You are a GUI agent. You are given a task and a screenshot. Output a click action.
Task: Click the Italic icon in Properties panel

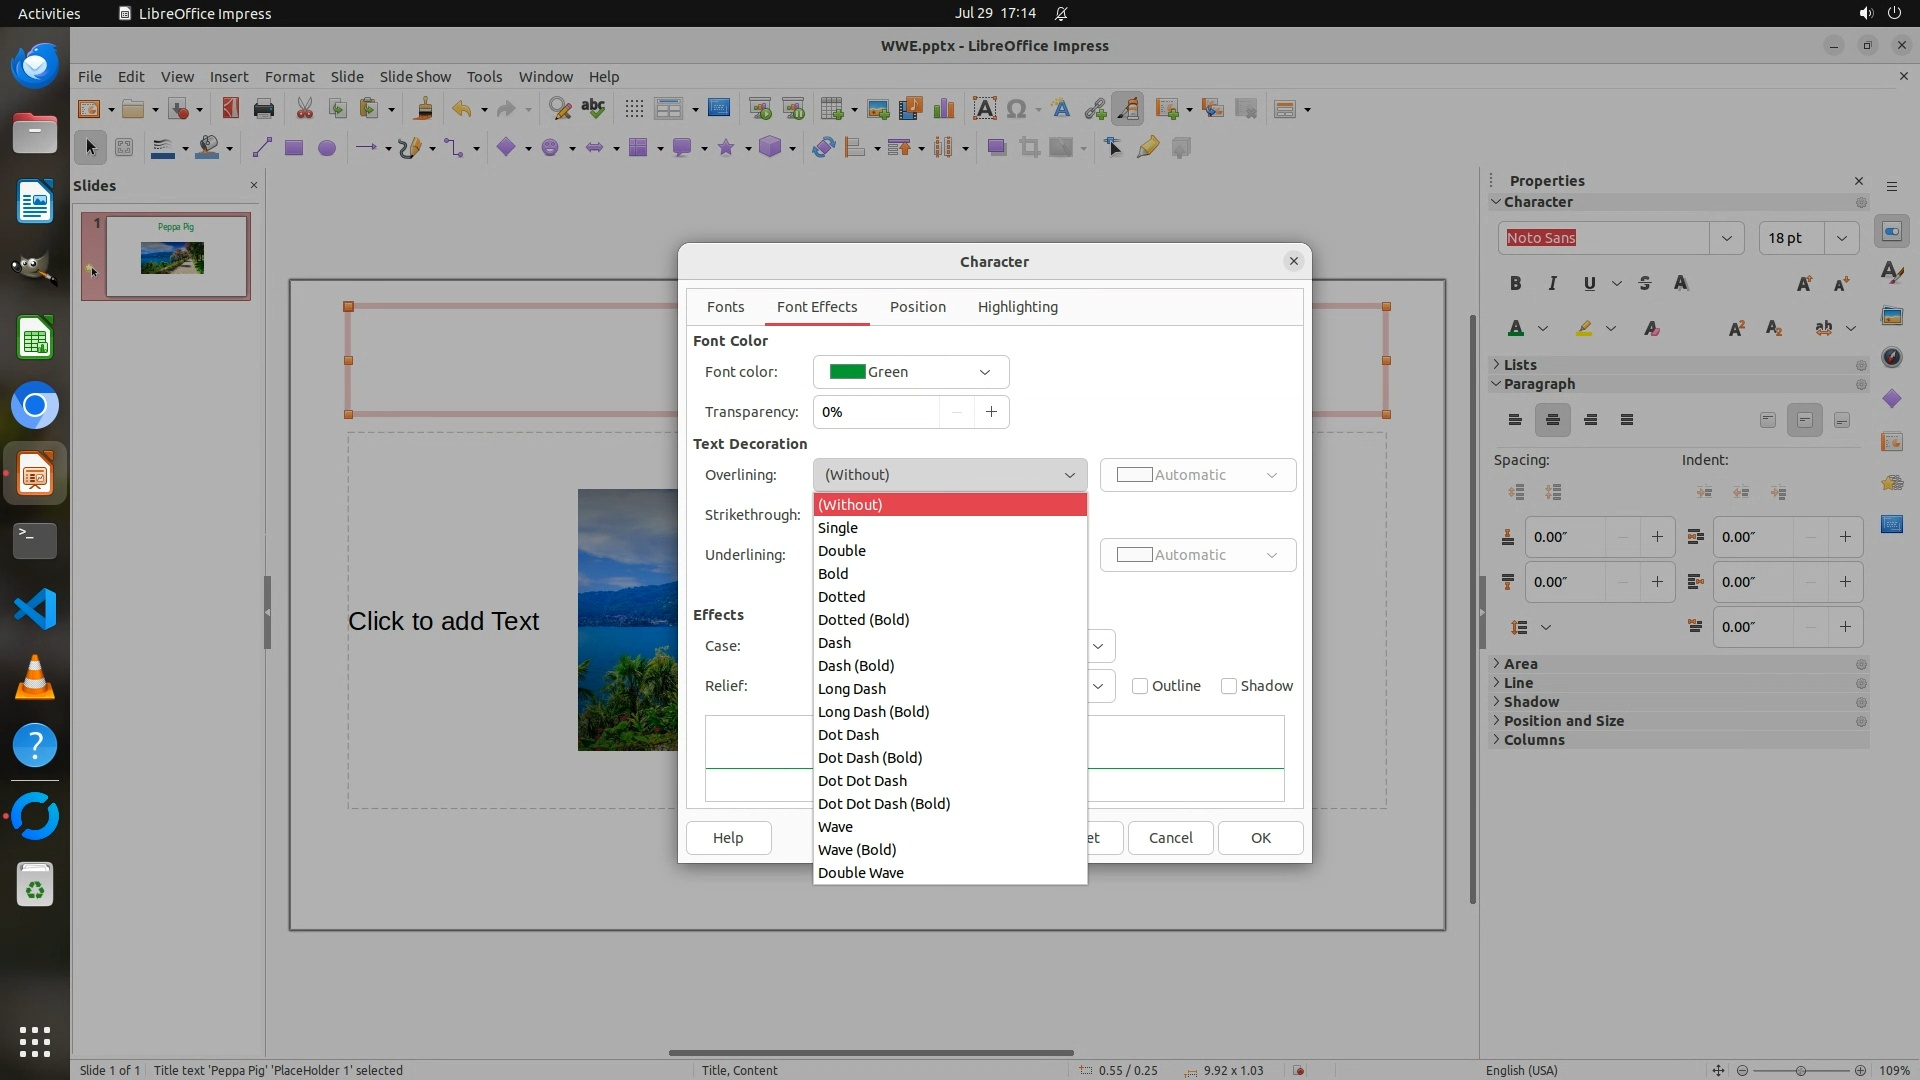(1552, 284)
